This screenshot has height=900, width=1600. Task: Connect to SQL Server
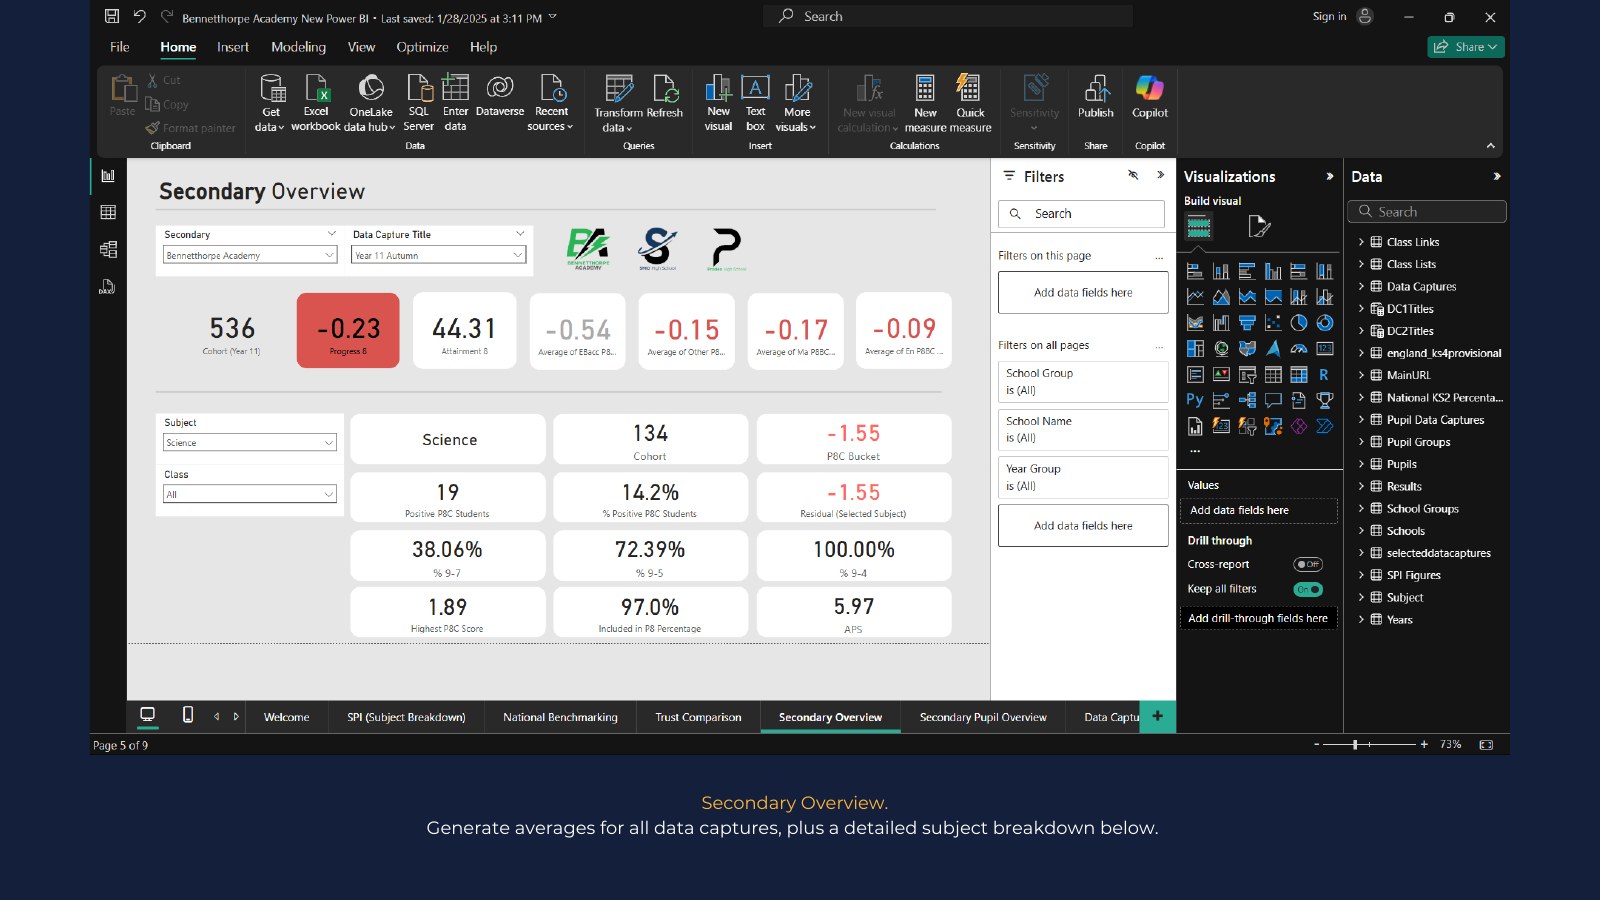[x=418, y=102]
